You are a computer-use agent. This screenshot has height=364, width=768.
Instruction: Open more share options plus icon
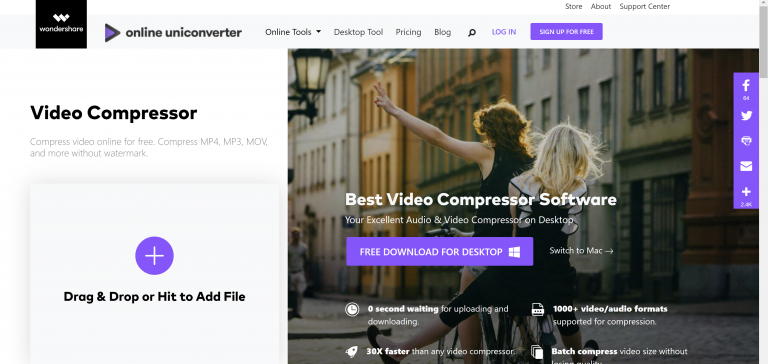[x=746, y=192]
